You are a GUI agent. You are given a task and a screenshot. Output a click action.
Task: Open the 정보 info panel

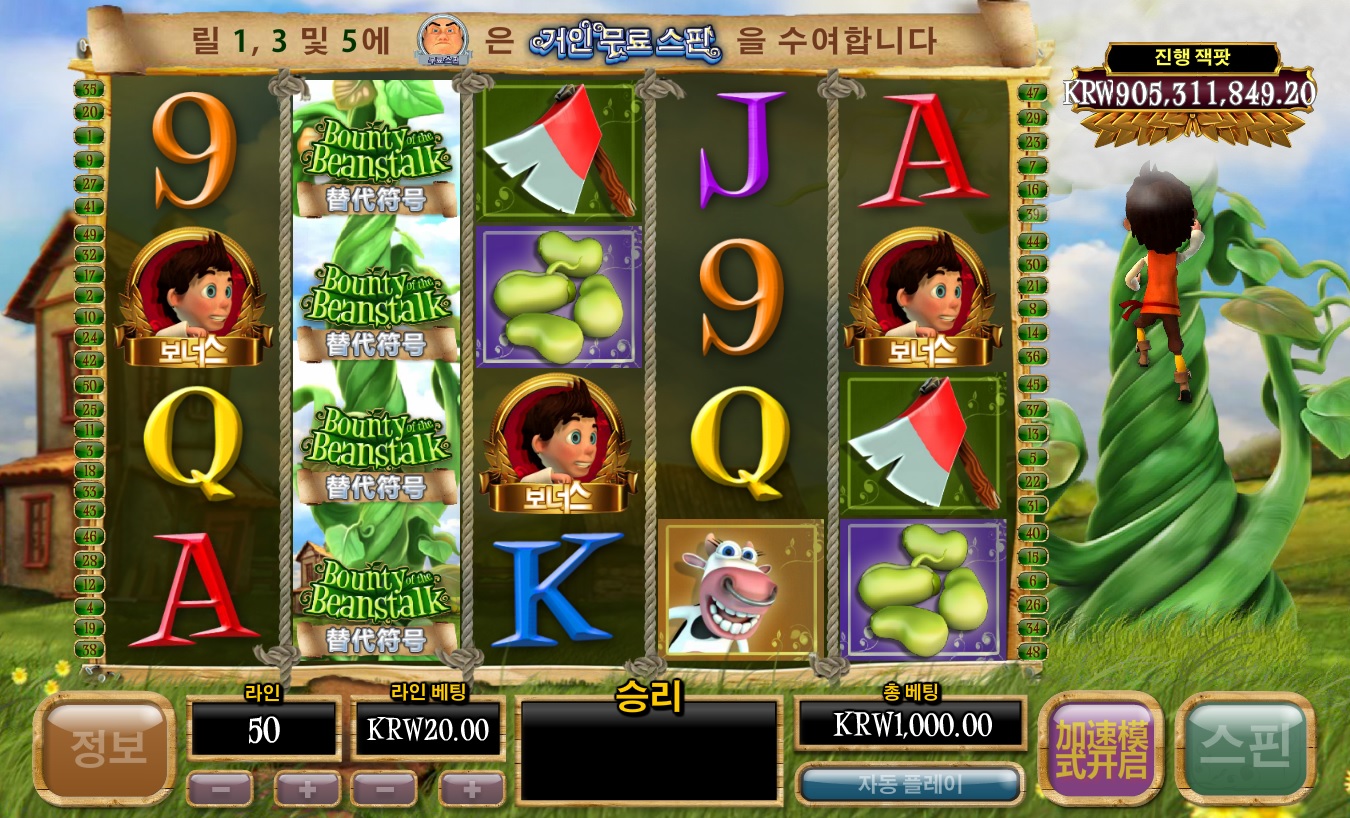click(x=104, y=748)
